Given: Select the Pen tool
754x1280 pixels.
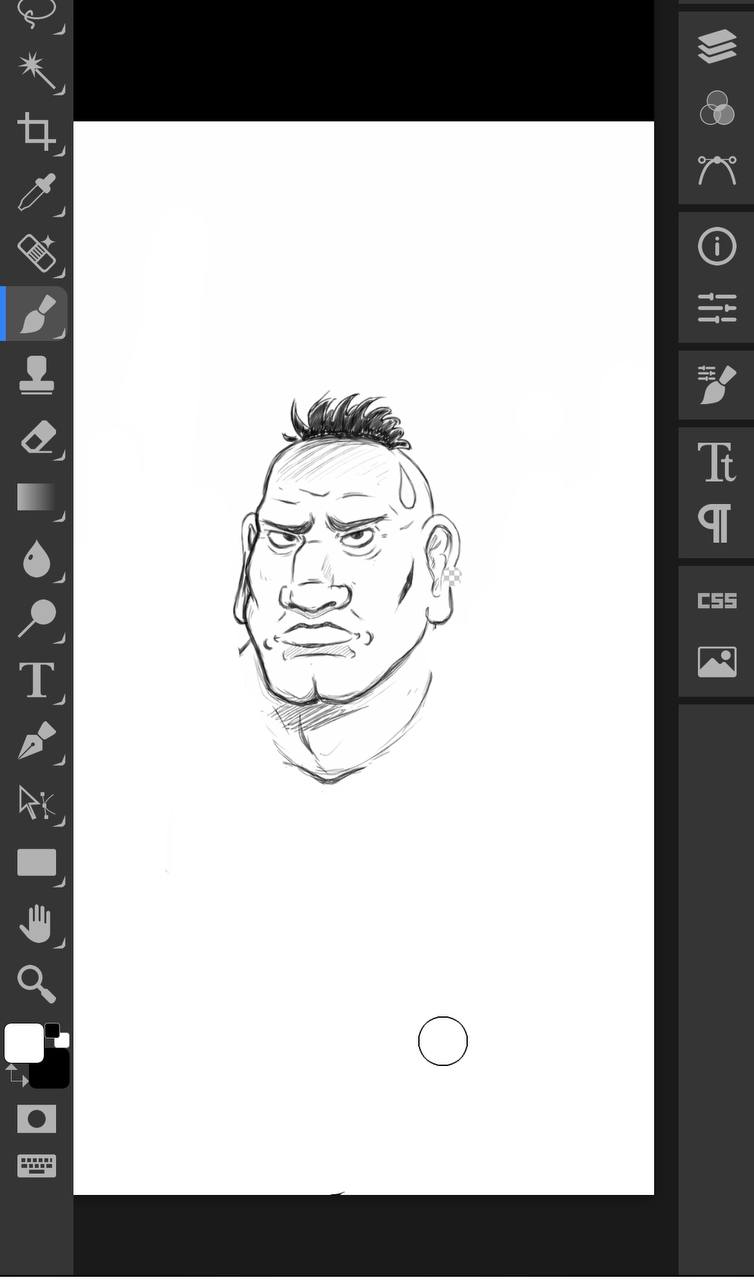Looking at the screenshot, I should click(x=36, y=741).
